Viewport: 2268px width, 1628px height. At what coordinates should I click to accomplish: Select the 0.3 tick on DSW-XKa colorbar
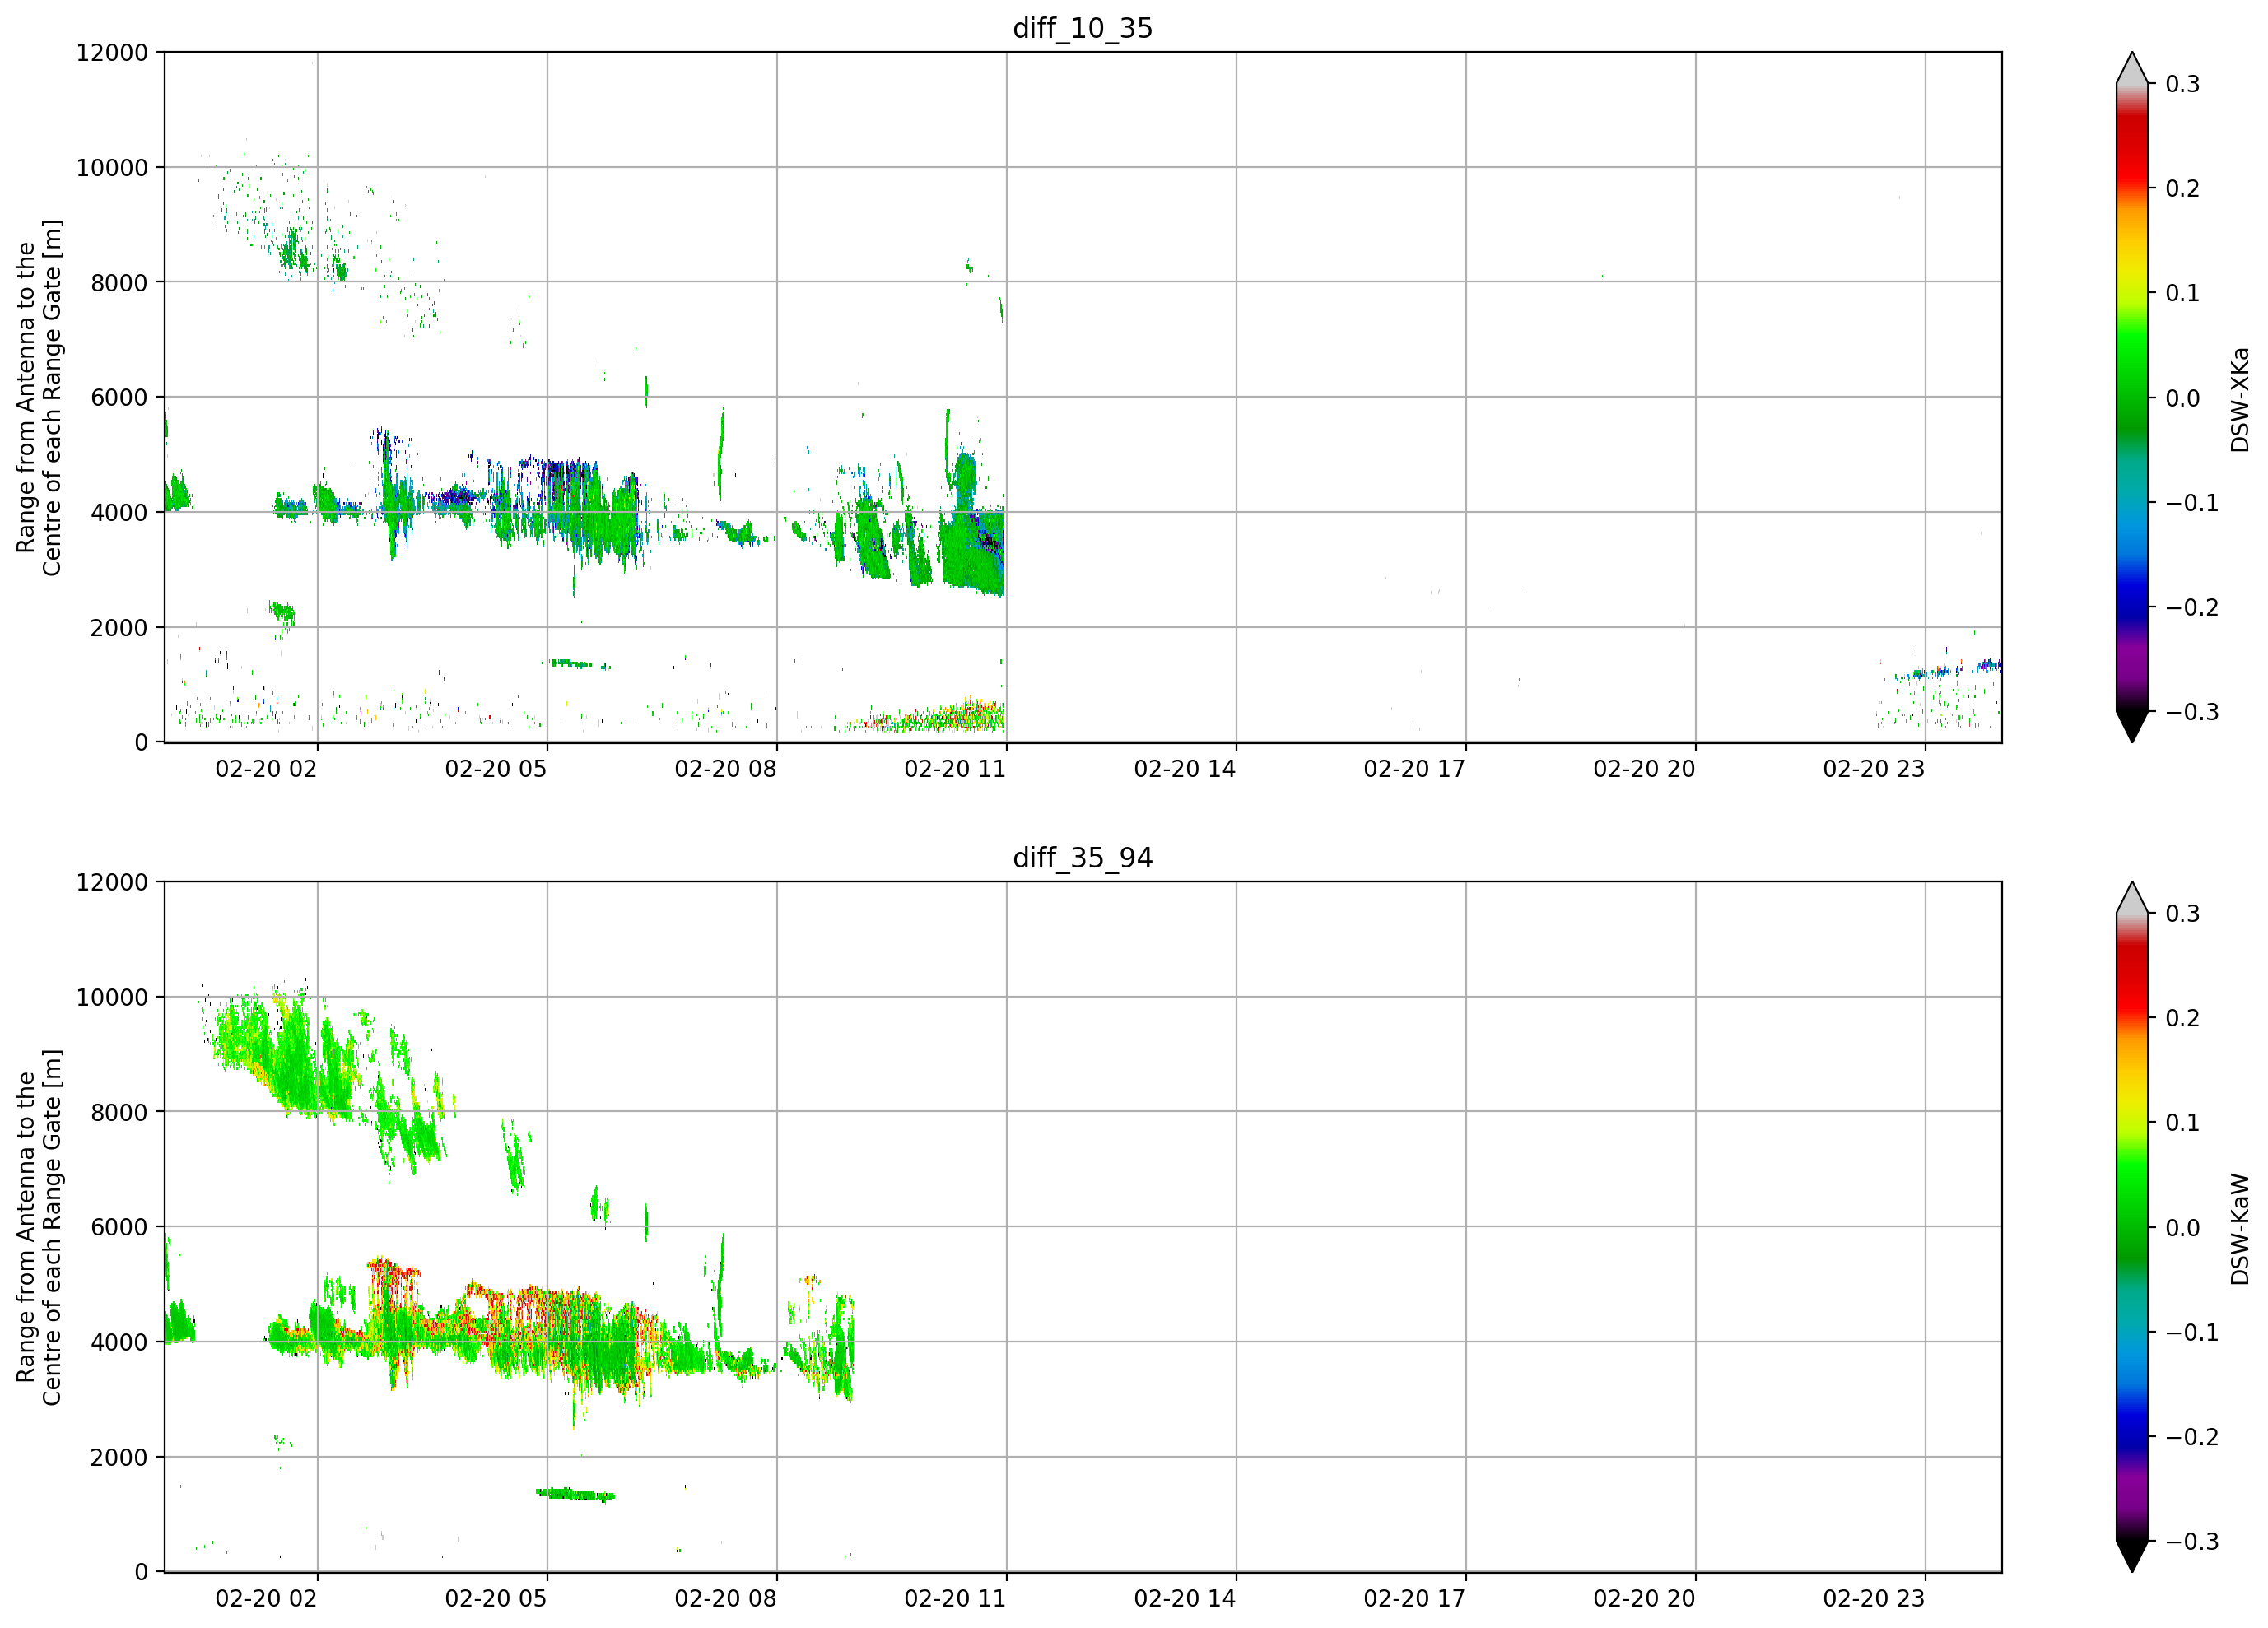(2182, 84)
